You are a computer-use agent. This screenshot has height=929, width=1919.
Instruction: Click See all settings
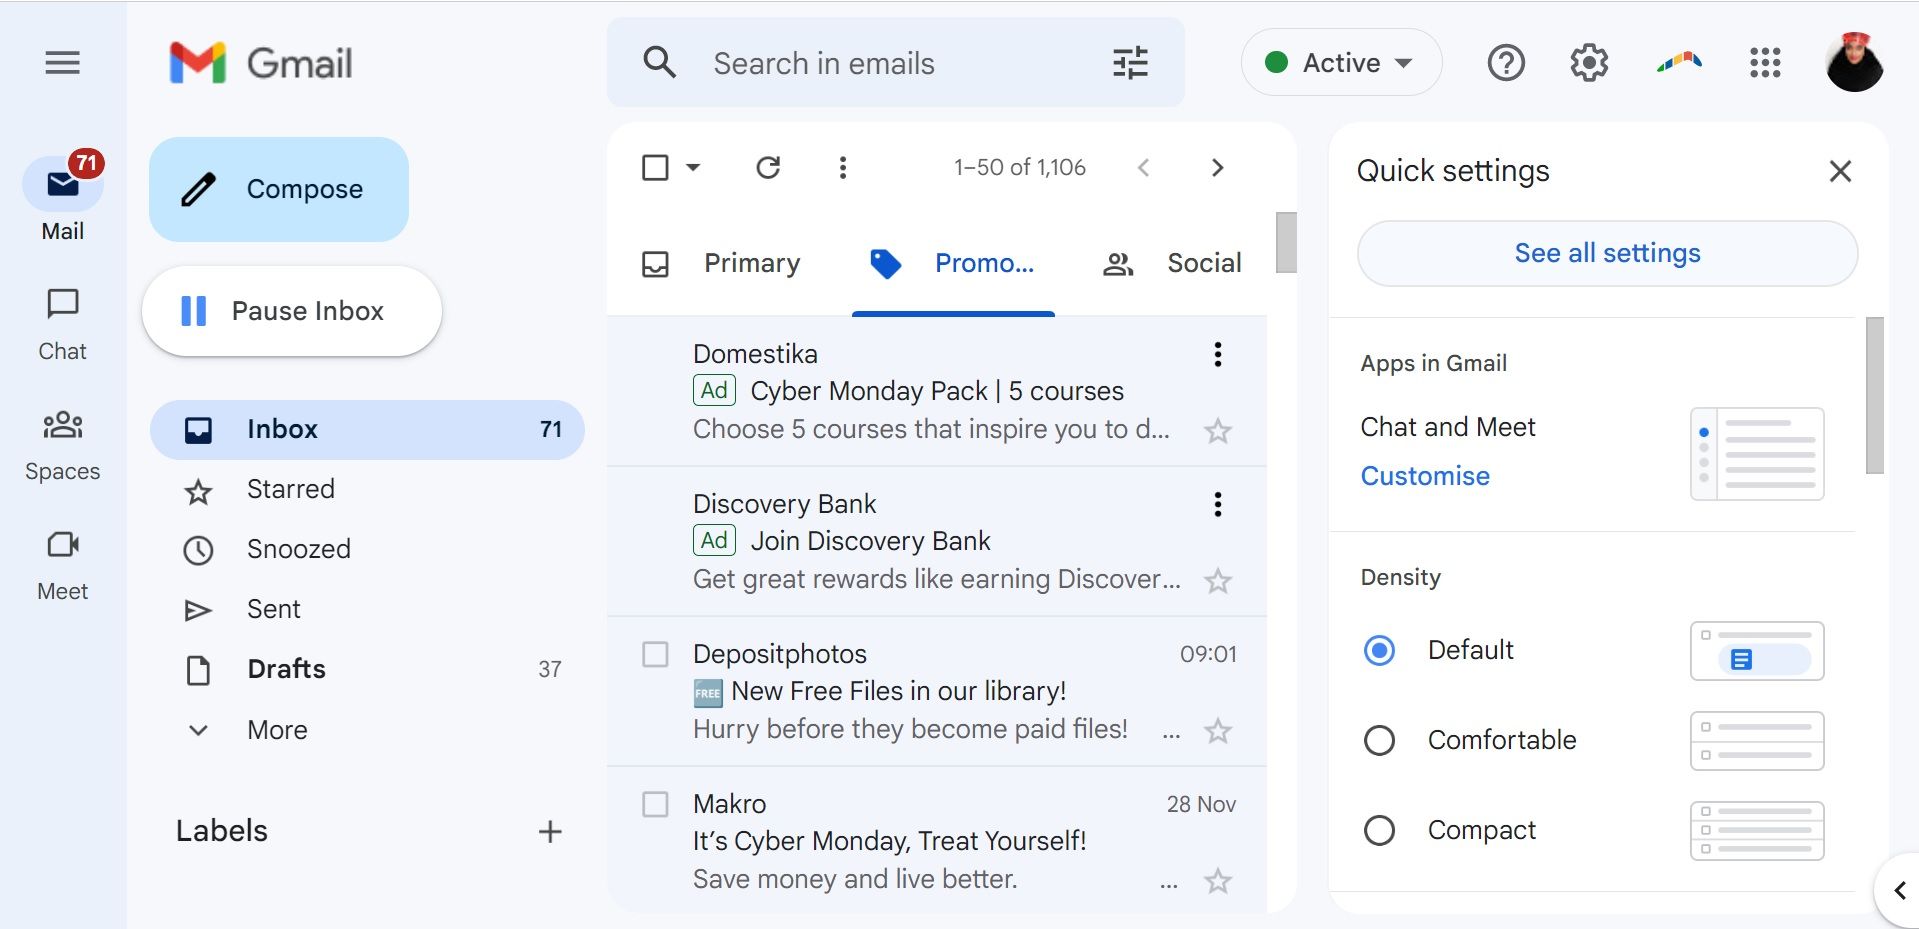[x=1606, y=253]
